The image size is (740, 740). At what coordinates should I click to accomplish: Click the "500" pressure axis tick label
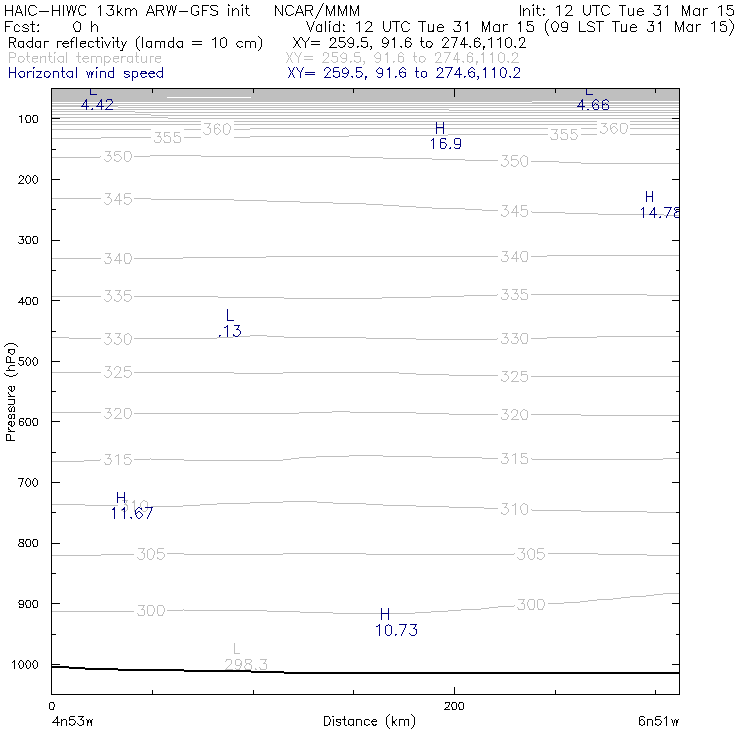click(28, 361)
